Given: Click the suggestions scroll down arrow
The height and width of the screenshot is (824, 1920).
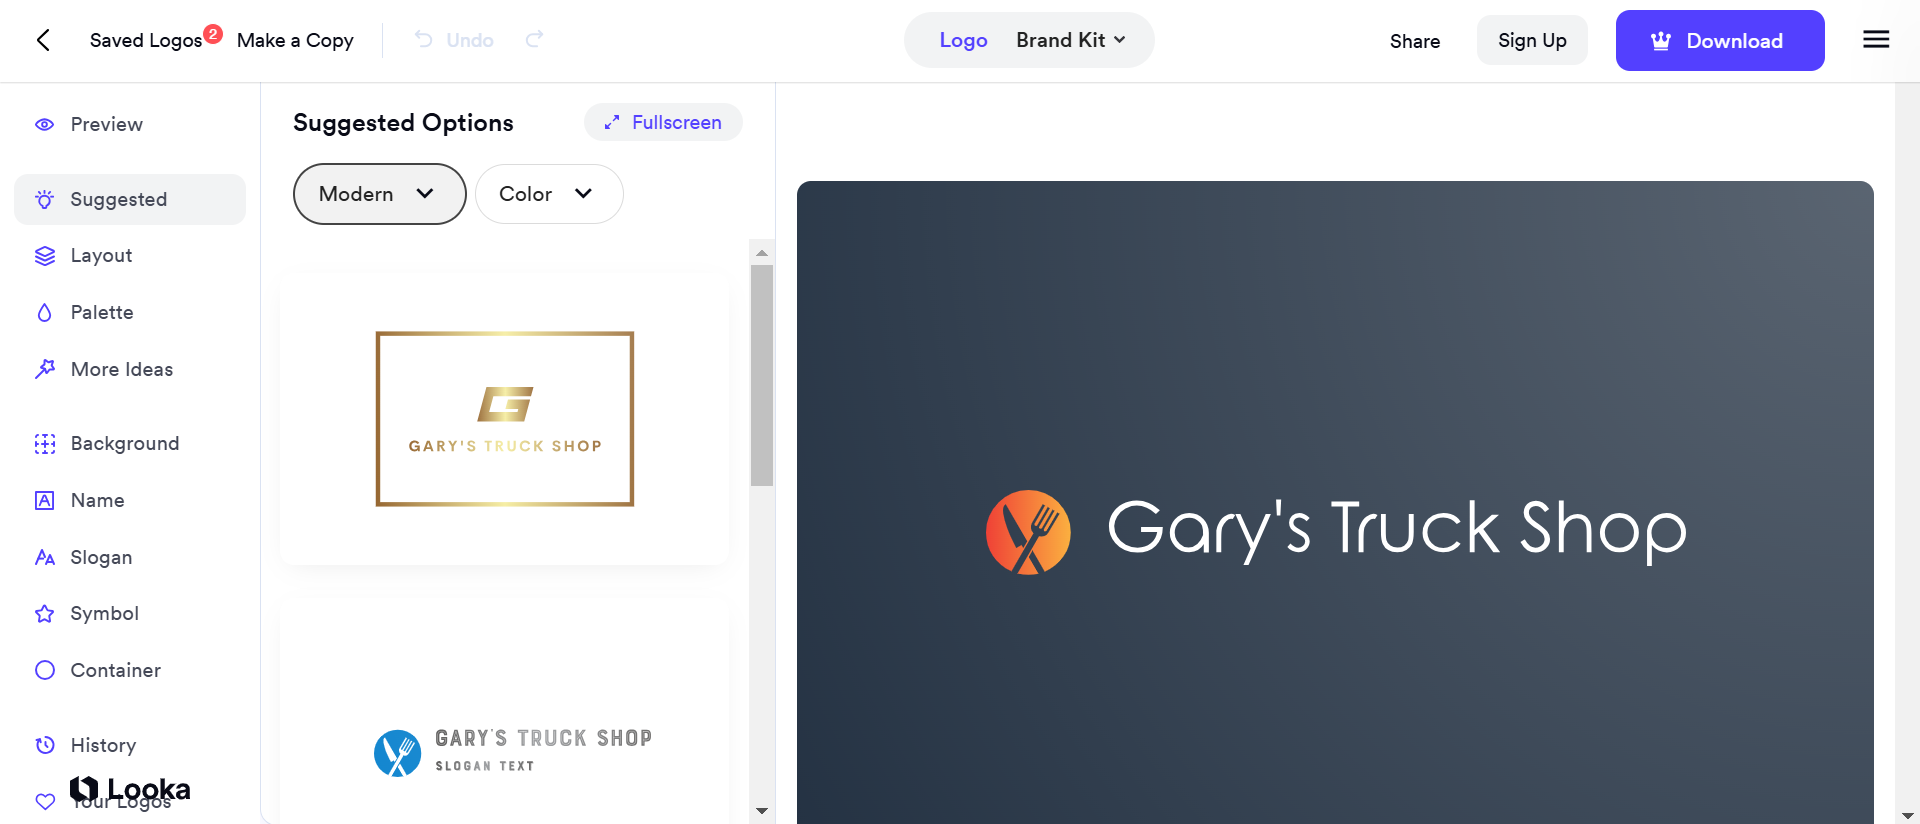Looking at the screenshot, I should pos(762,811).
